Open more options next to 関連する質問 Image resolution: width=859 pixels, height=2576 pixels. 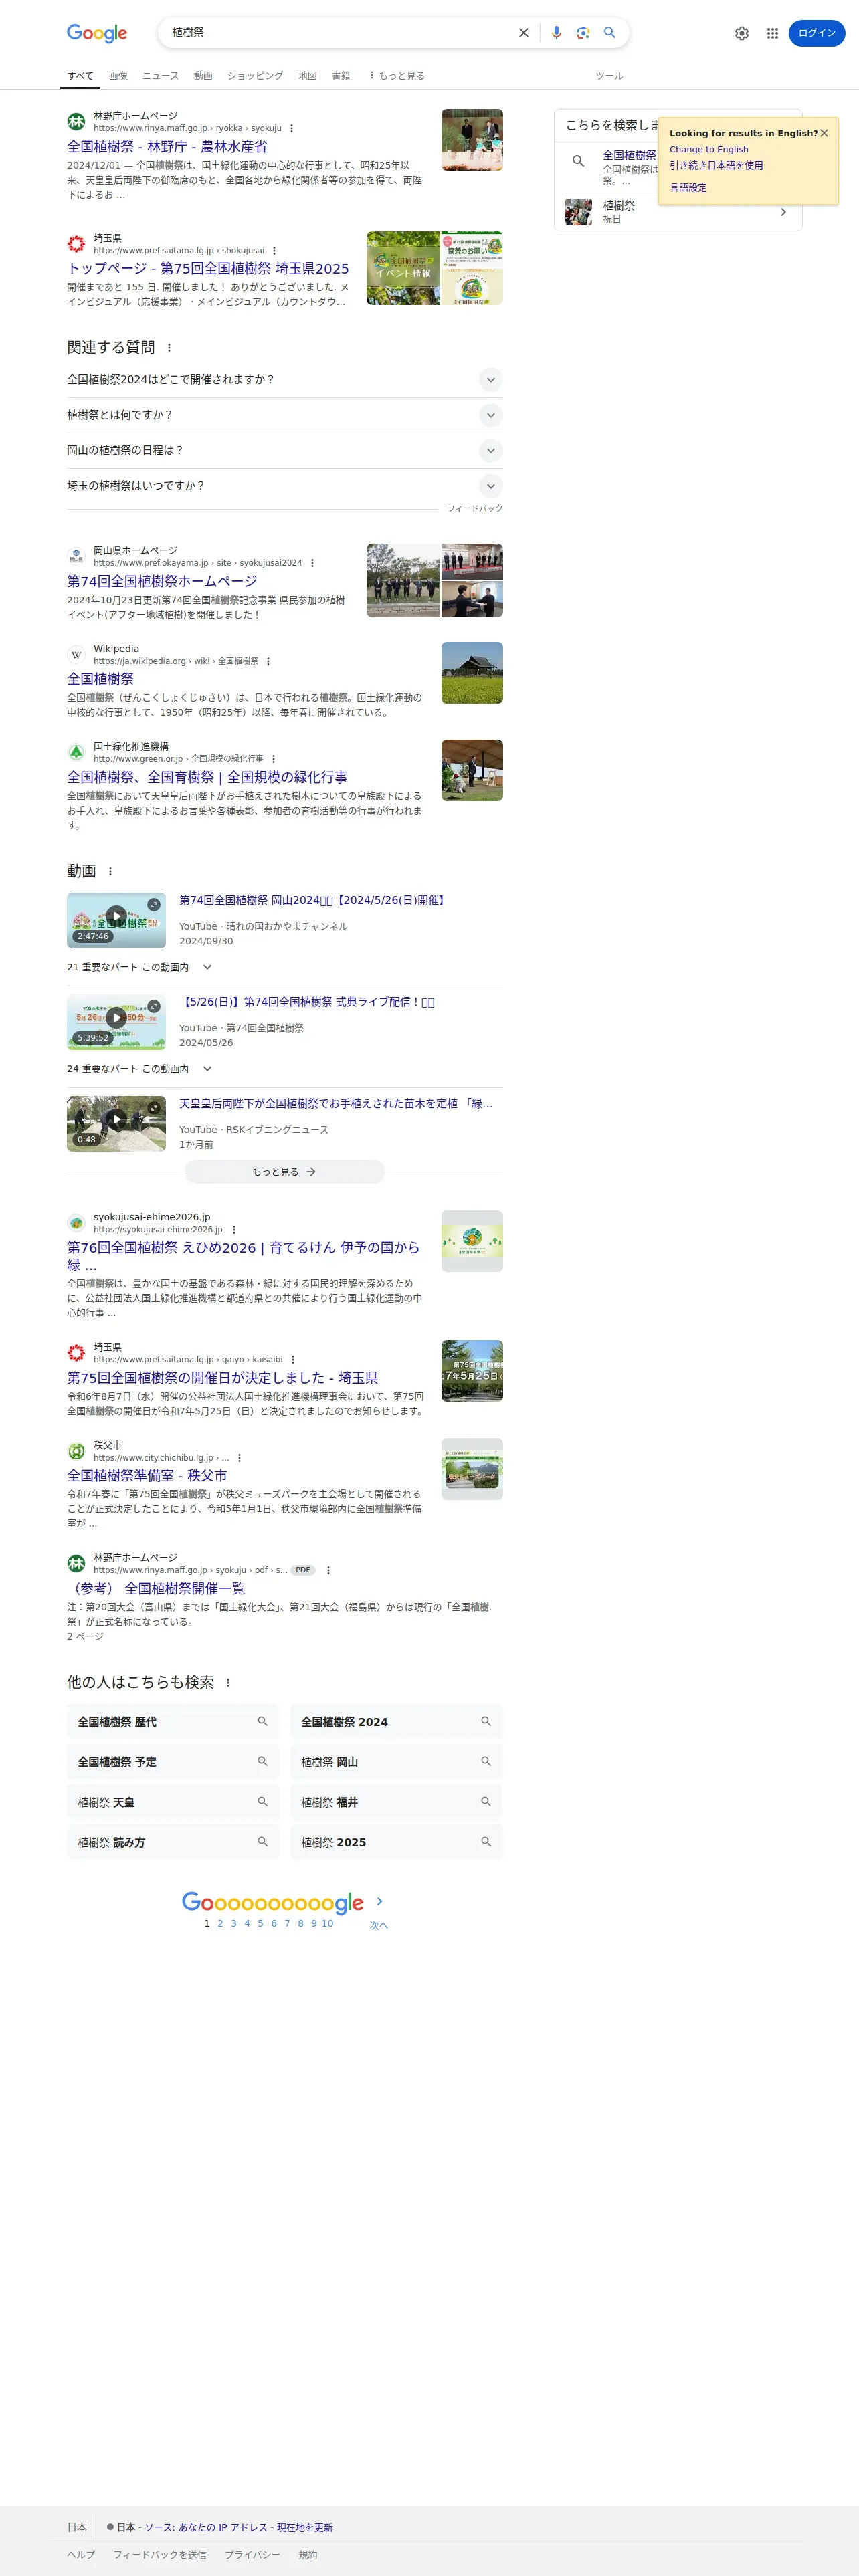pyautogui.click(x=169, y=348)
